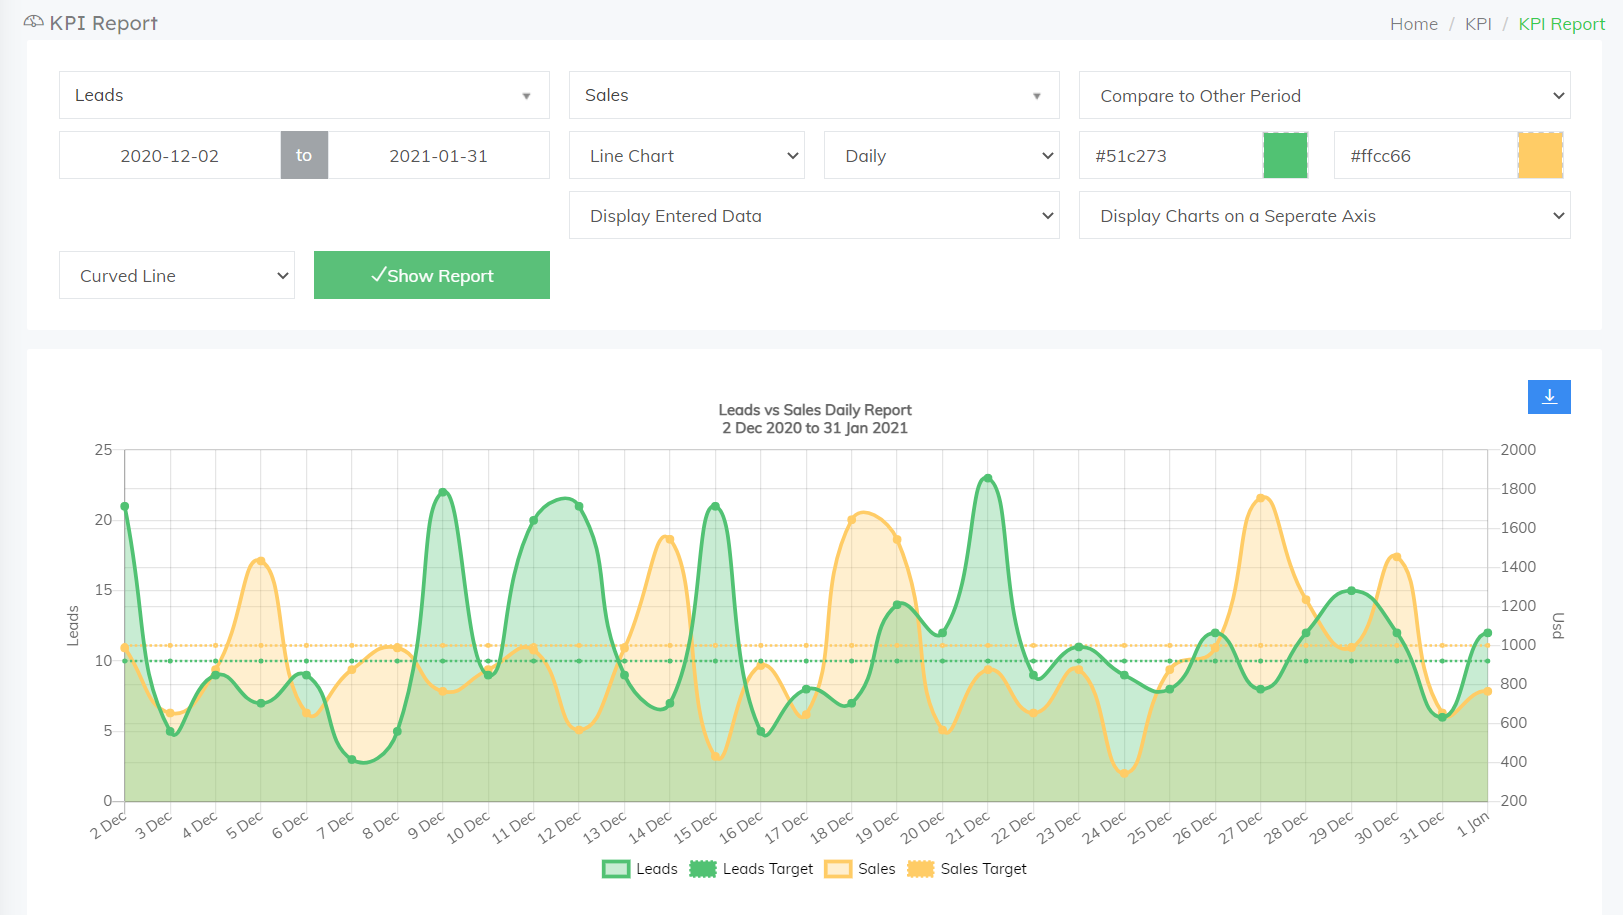Click the yellow #ffcc66 color swatch
Viewport: 1623px width, 915px height.
(x=1540, y=156)
